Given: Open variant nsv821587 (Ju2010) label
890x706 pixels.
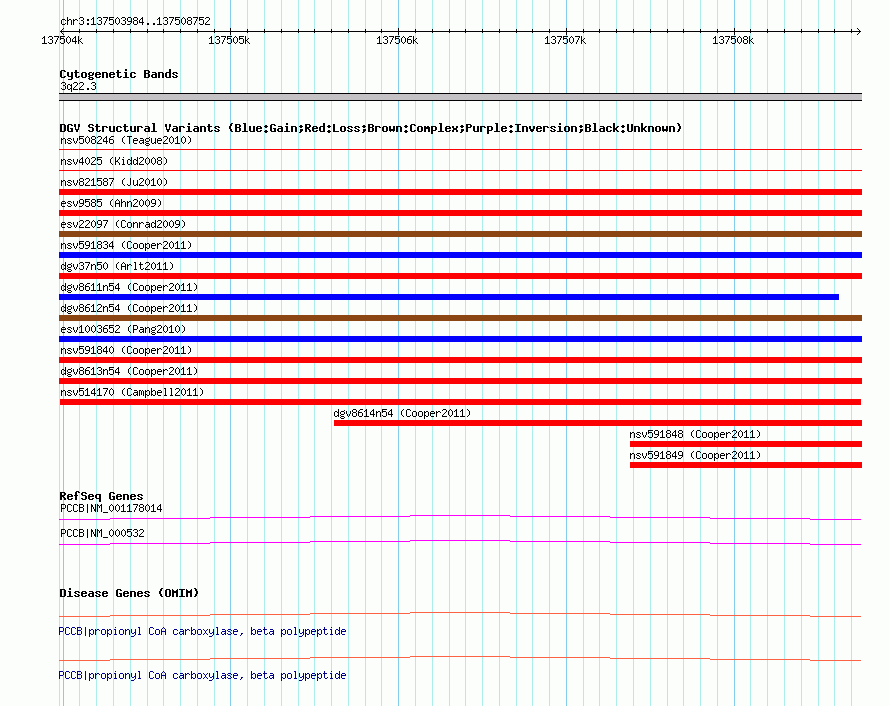Looking at the screenshot, I should (x=114, y=182).
